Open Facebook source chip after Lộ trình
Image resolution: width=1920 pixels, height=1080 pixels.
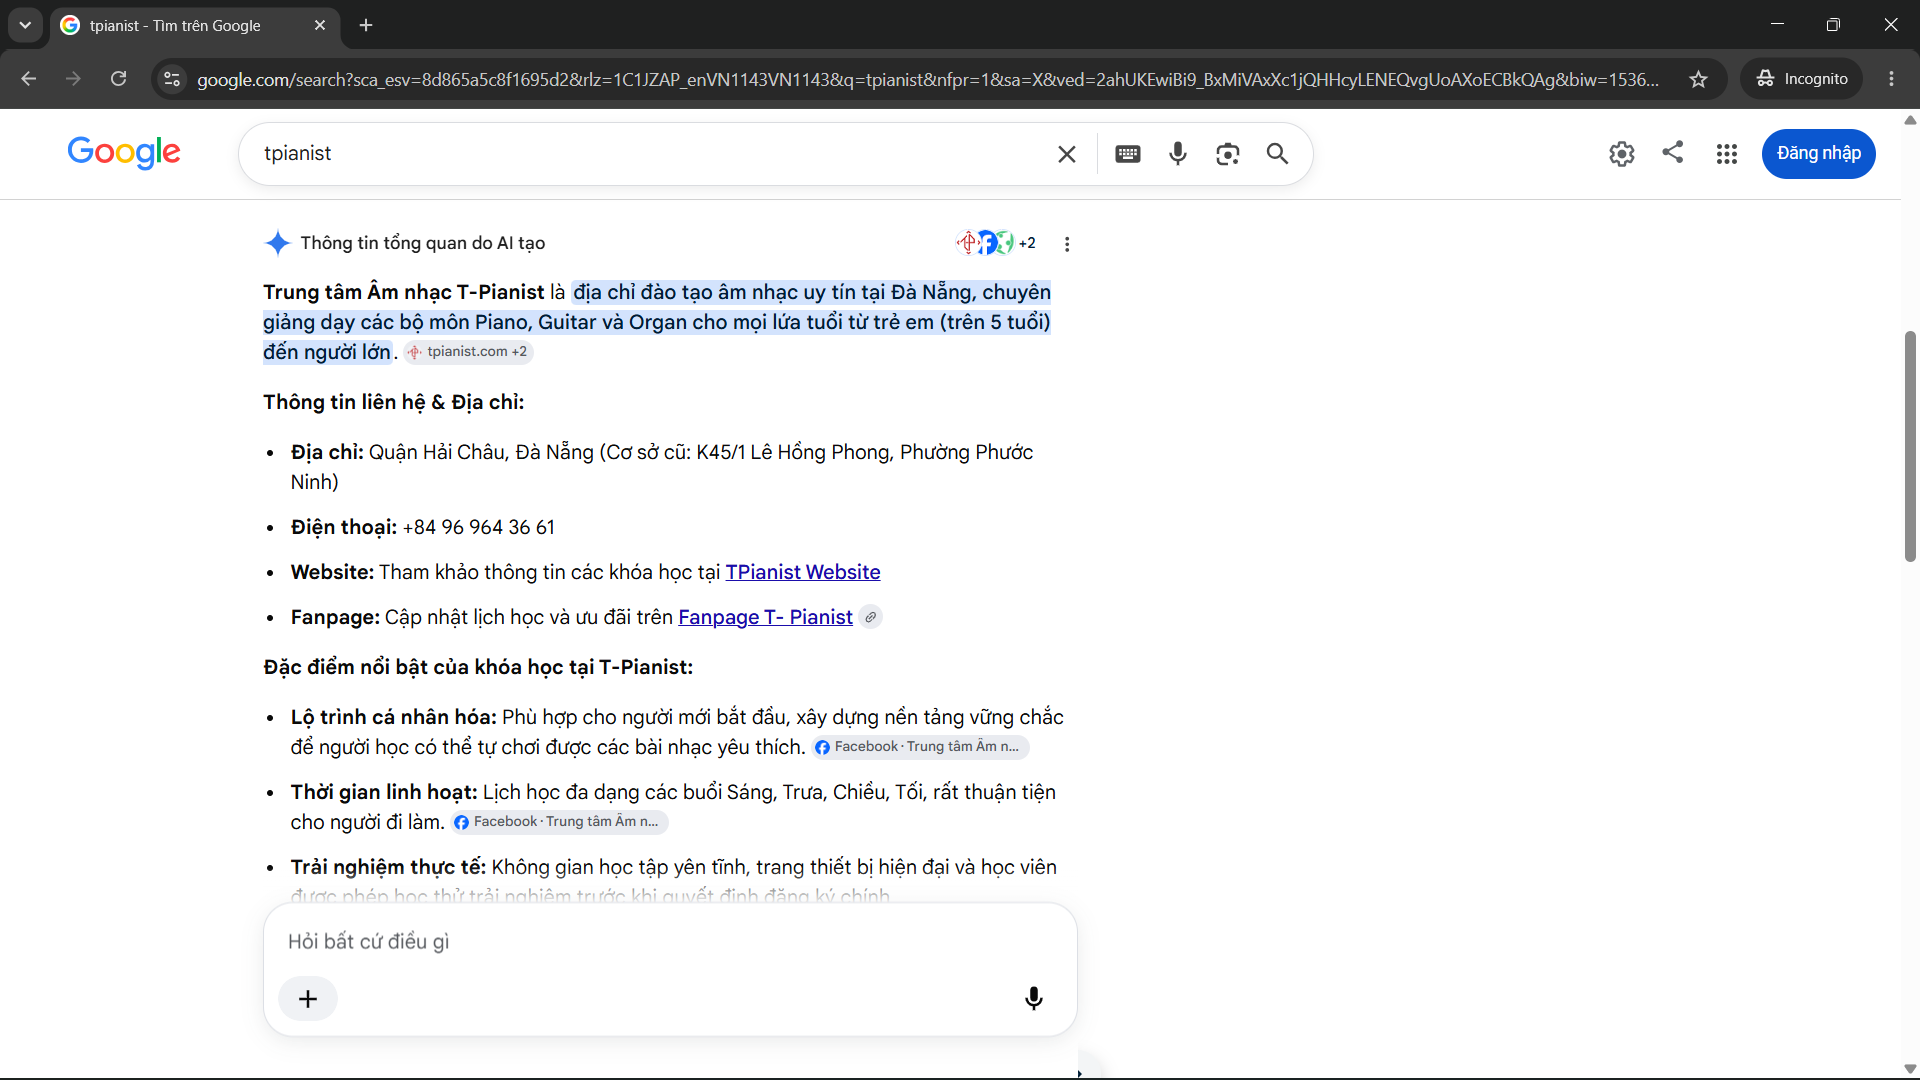[920, 747]
